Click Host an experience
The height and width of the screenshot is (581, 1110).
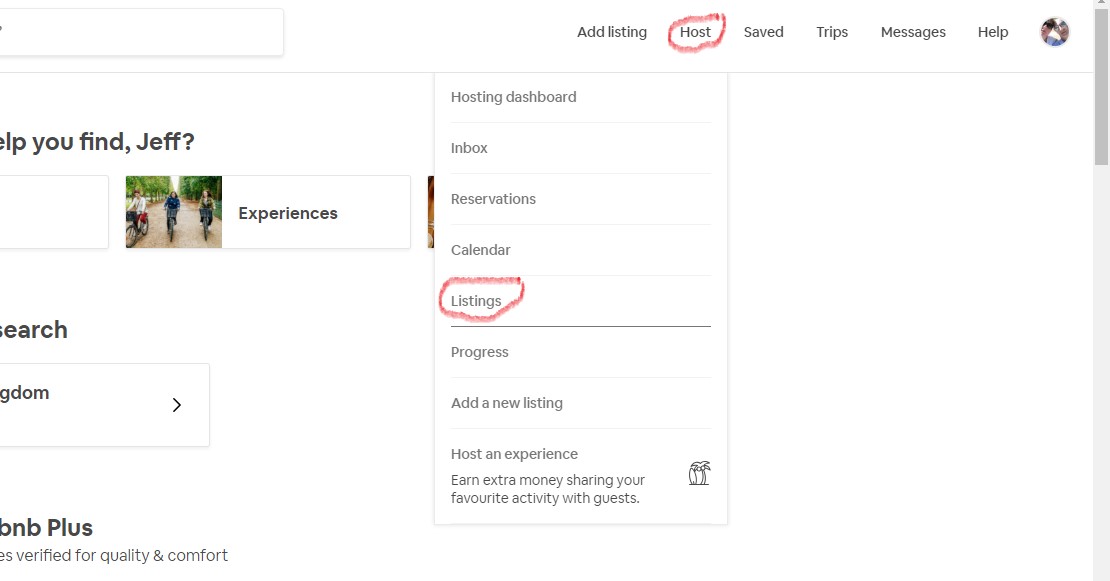pyautogui.click(x=514, y=453)
